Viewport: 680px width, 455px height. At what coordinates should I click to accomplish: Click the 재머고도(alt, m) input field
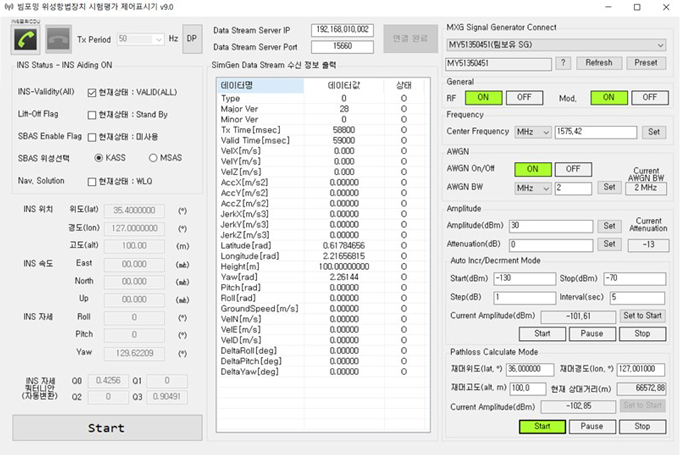pos(528,388)
